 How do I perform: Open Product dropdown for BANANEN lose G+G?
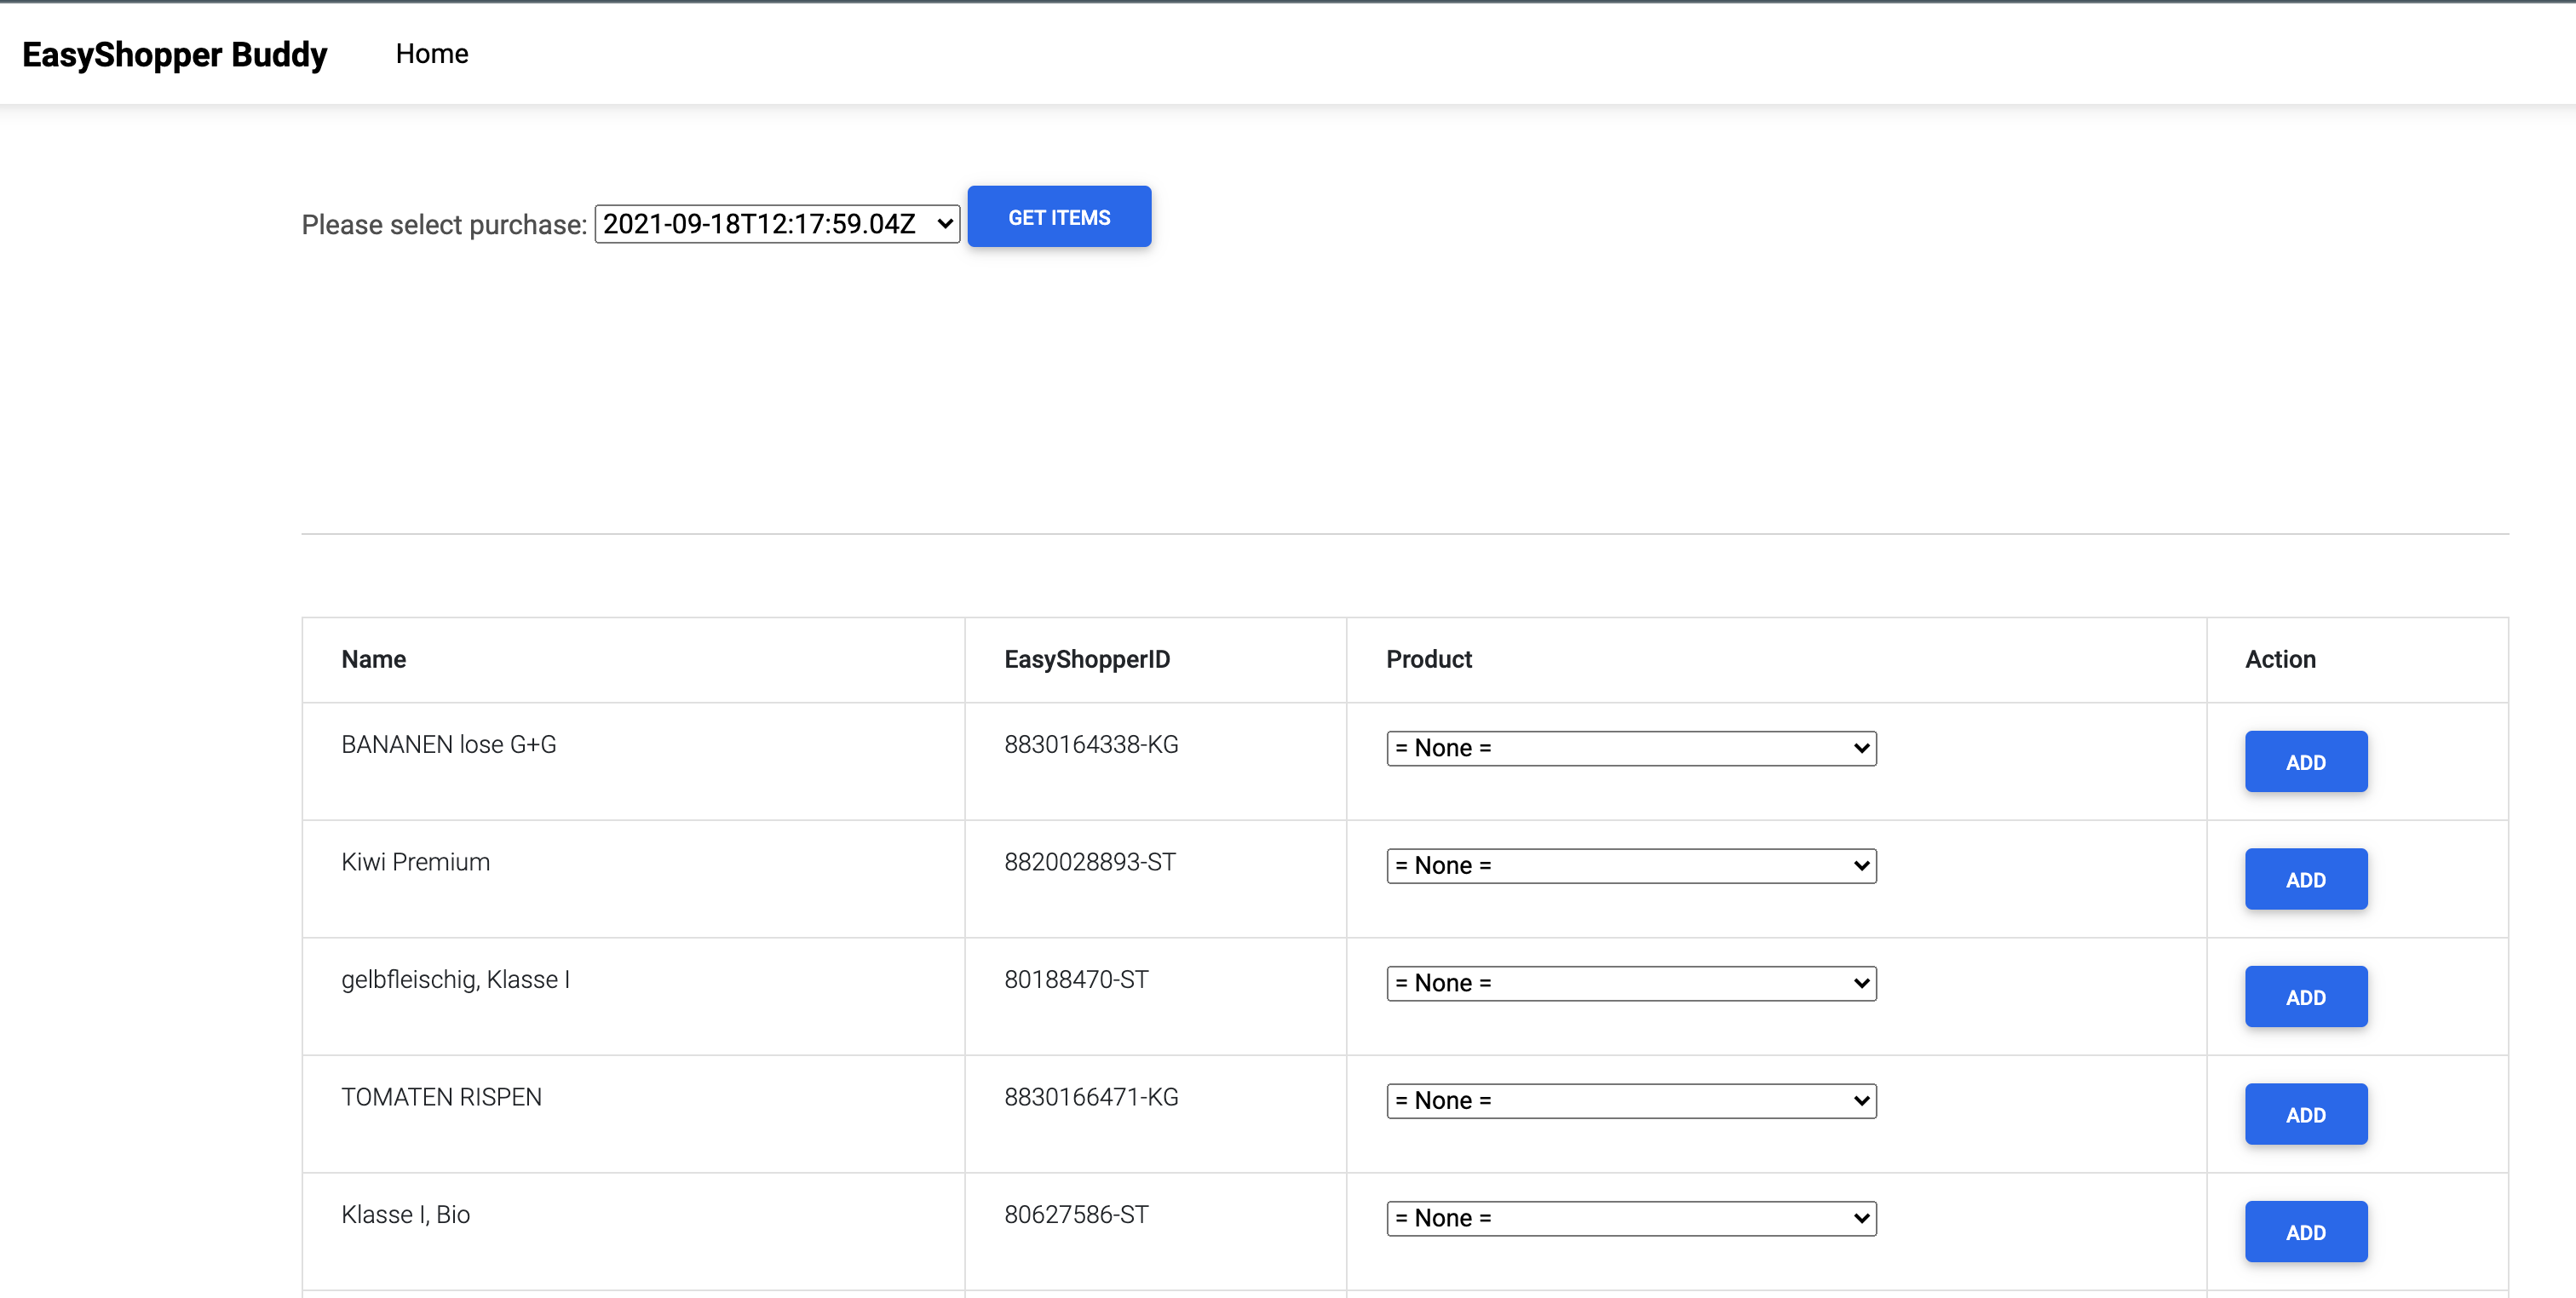click(1631, 748)
